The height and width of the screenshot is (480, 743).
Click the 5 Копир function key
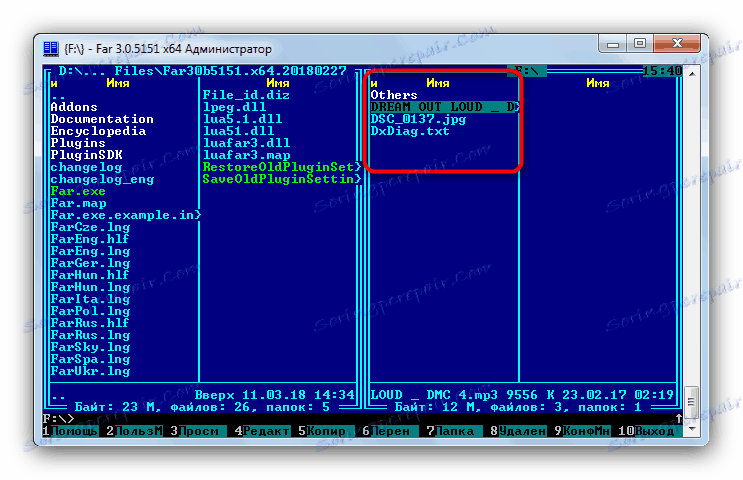pos(326,431)
